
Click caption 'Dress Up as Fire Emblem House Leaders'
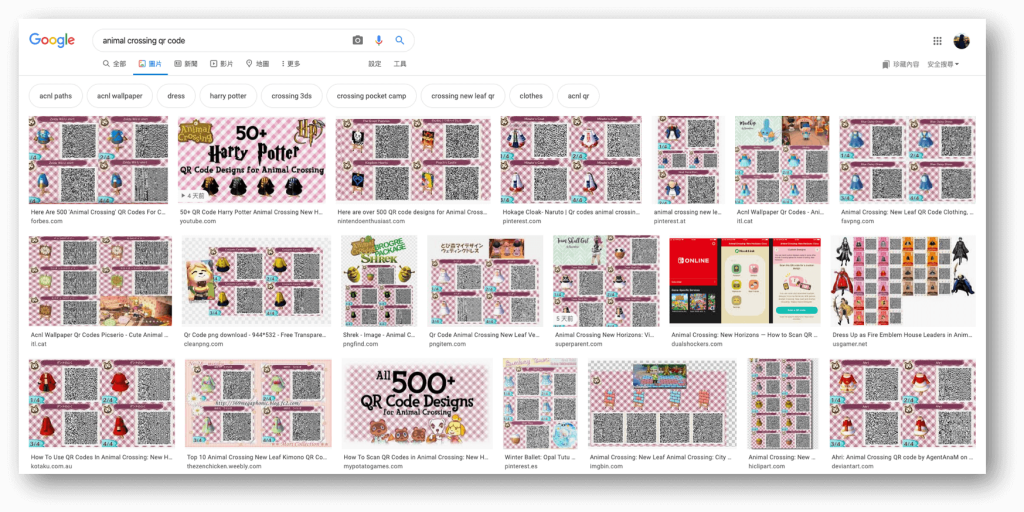pos(903,334)
